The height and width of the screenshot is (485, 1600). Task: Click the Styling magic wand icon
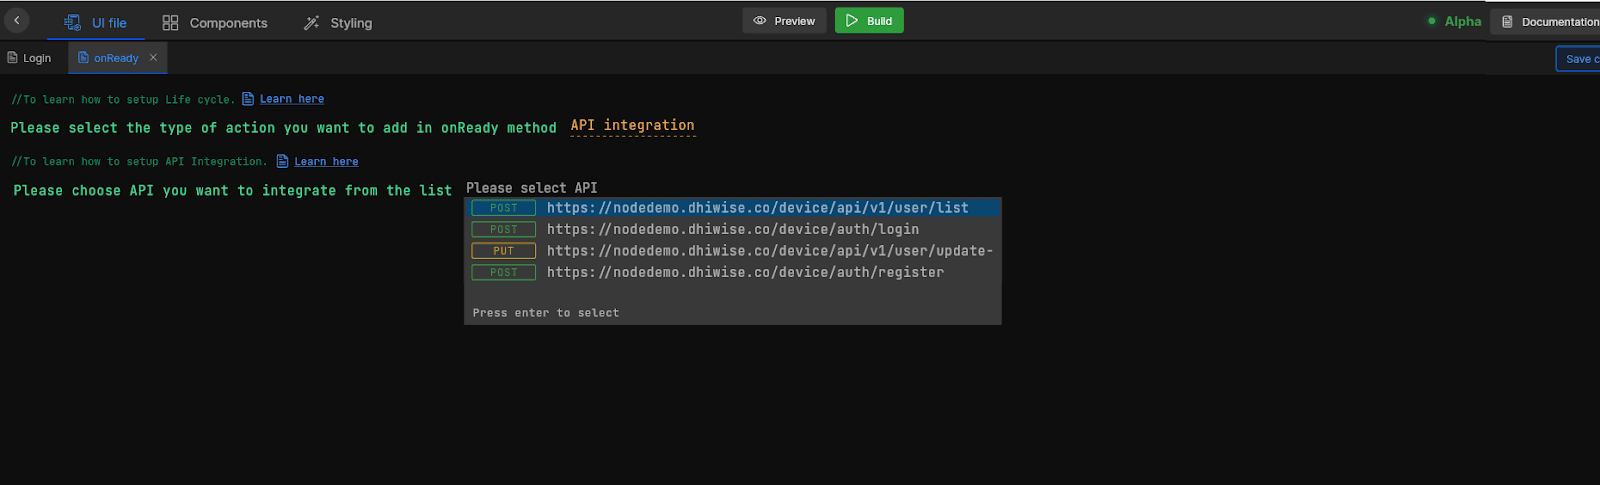pyautogui.click(x=312, y=22)
